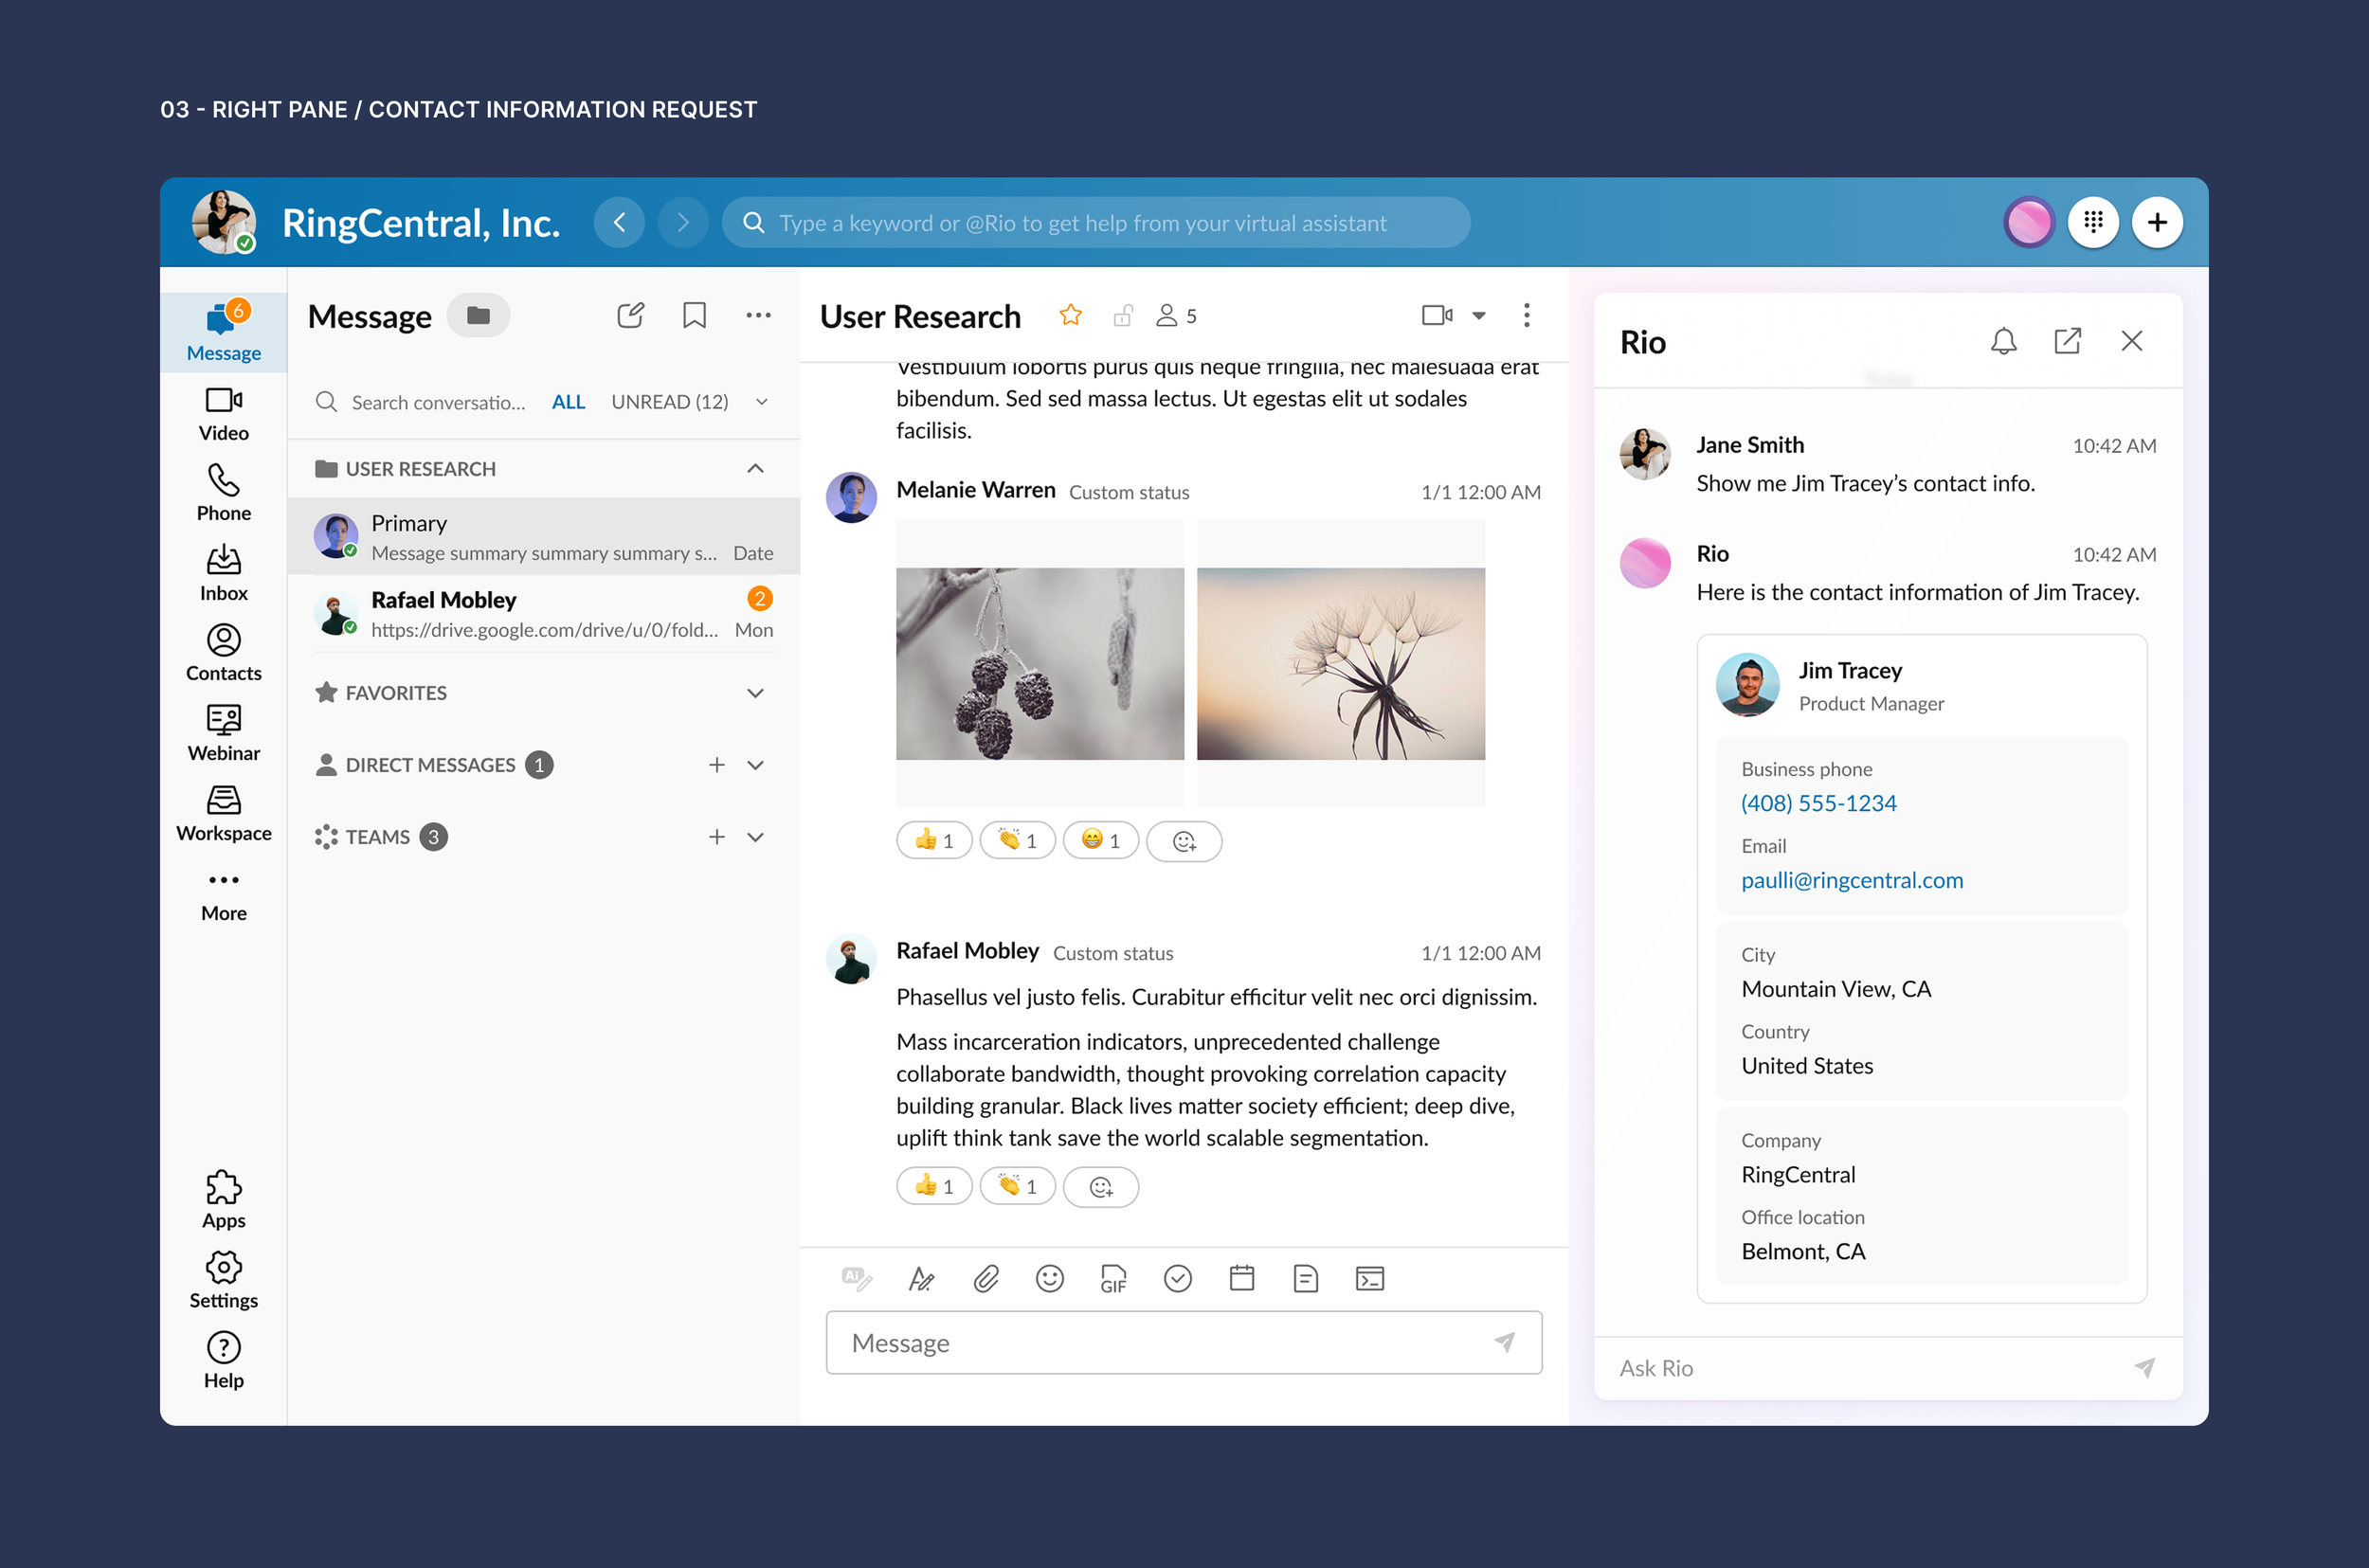2369x1568 pixels.
Task: Open Rio notifications bell icon
Action: click(2003, 342)
